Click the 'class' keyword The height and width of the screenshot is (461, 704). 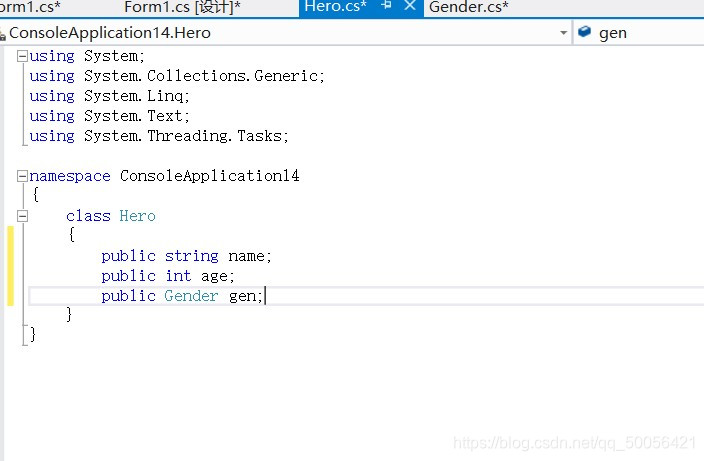pos(88,216)
